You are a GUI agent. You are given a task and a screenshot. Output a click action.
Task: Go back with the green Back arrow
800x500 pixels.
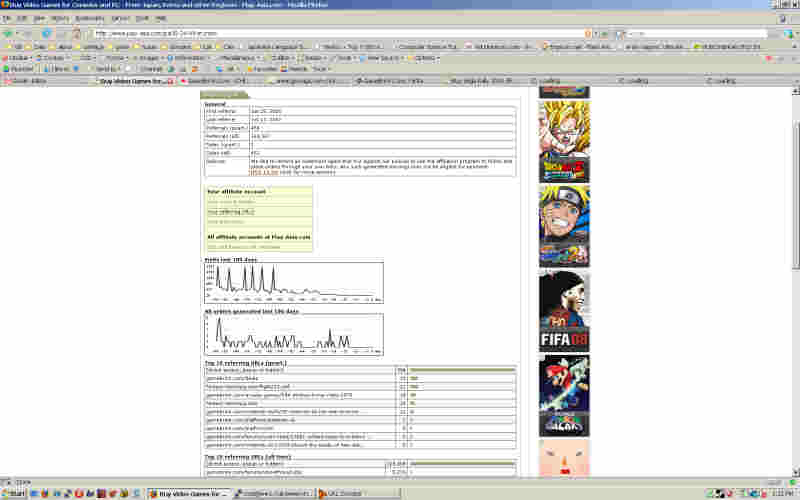point(8,34)
